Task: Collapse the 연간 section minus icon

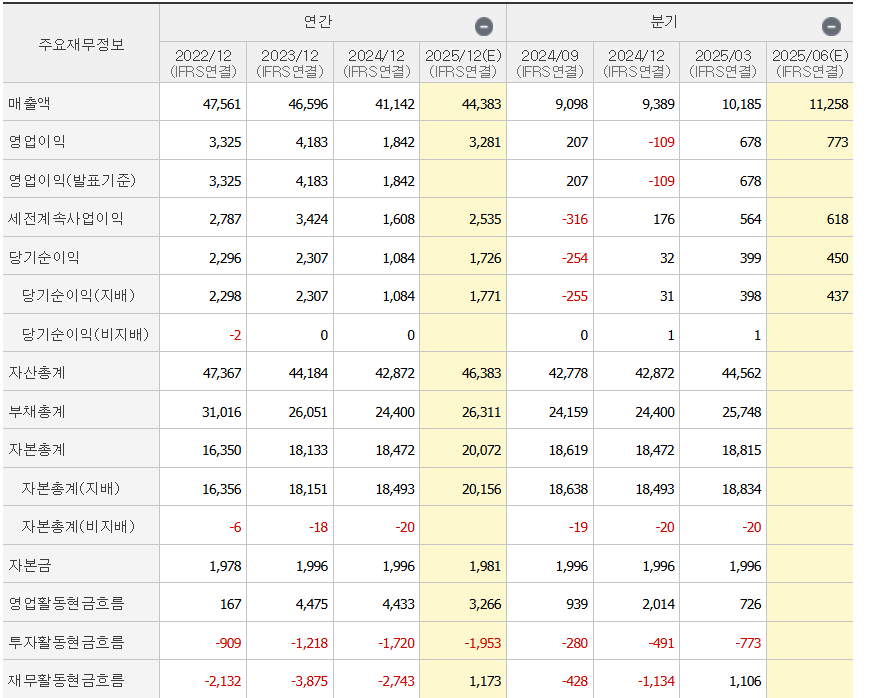Action: (484, 26)
